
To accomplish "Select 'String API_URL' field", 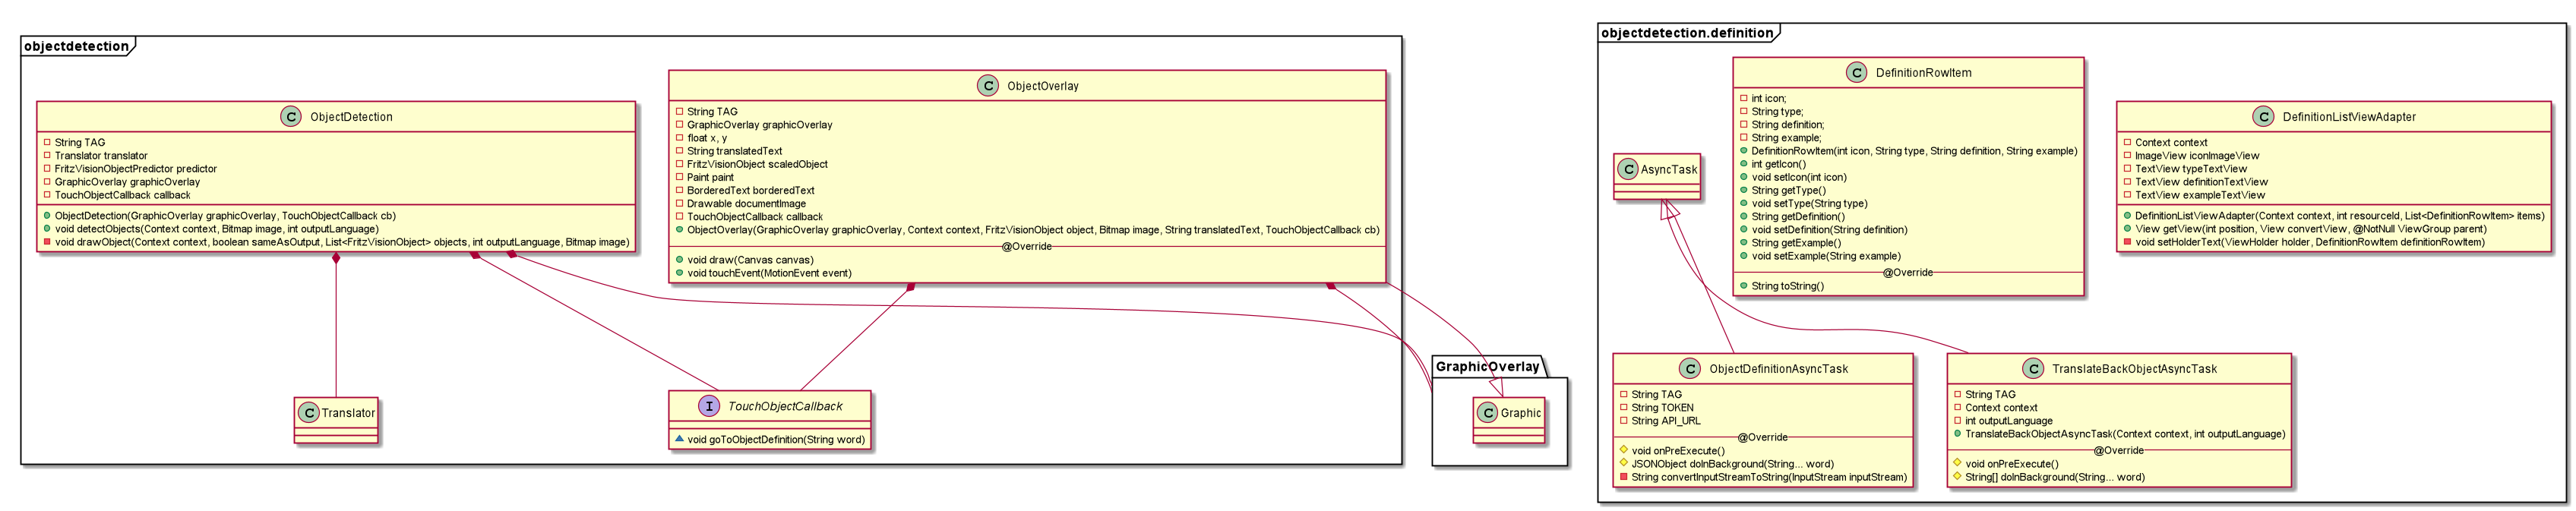I will click(1666, 421).
